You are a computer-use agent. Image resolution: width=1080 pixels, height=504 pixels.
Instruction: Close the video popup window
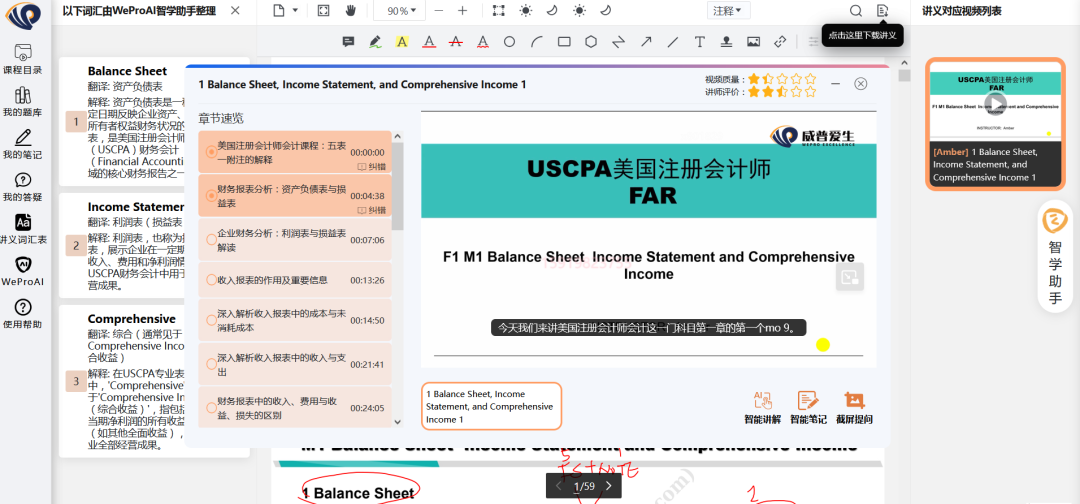860,83
